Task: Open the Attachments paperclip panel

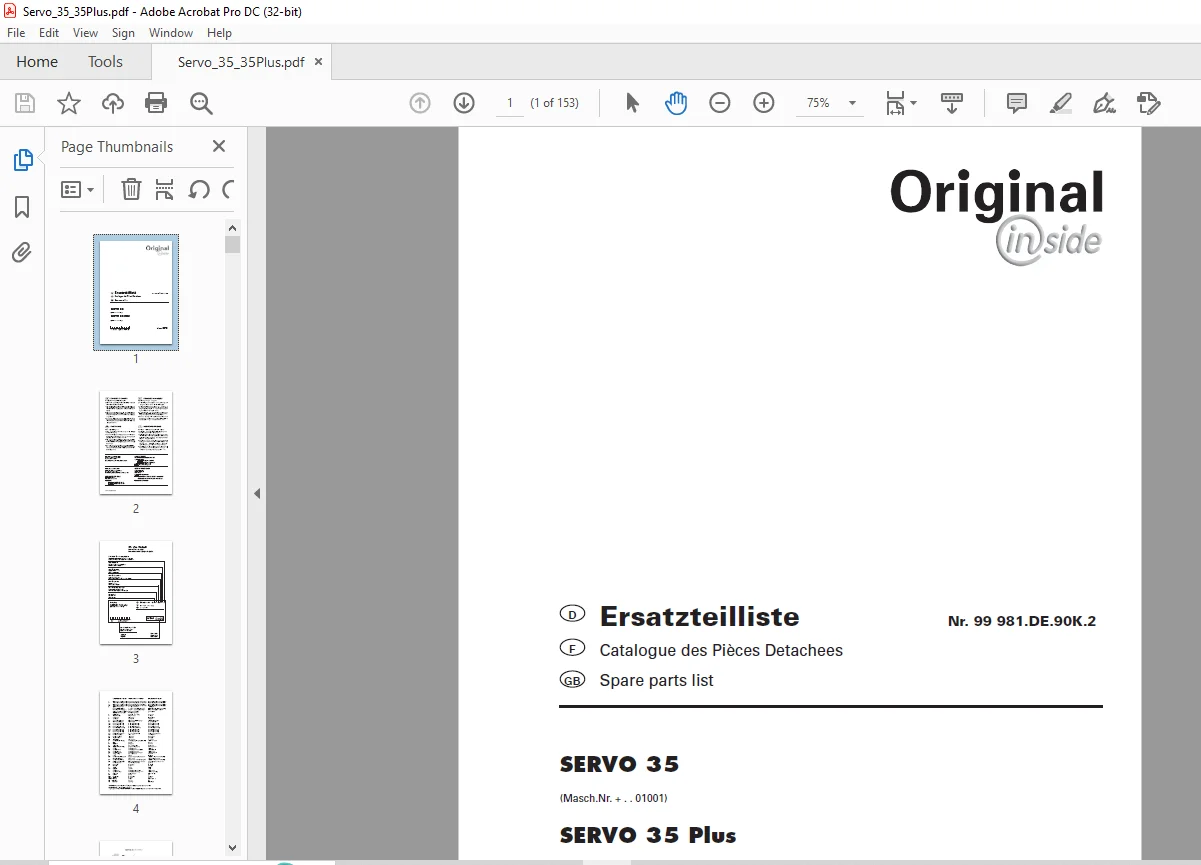Action: tap(22, 252)
